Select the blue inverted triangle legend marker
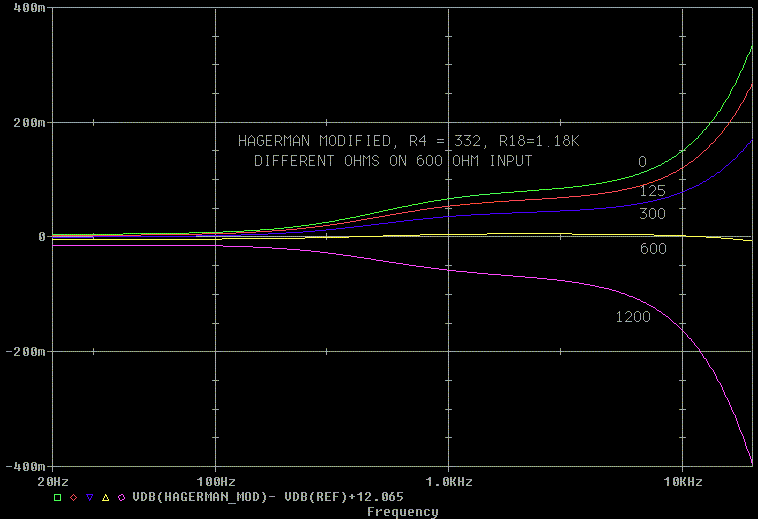This screenshot has height=519, width=758. click(89, 497)
